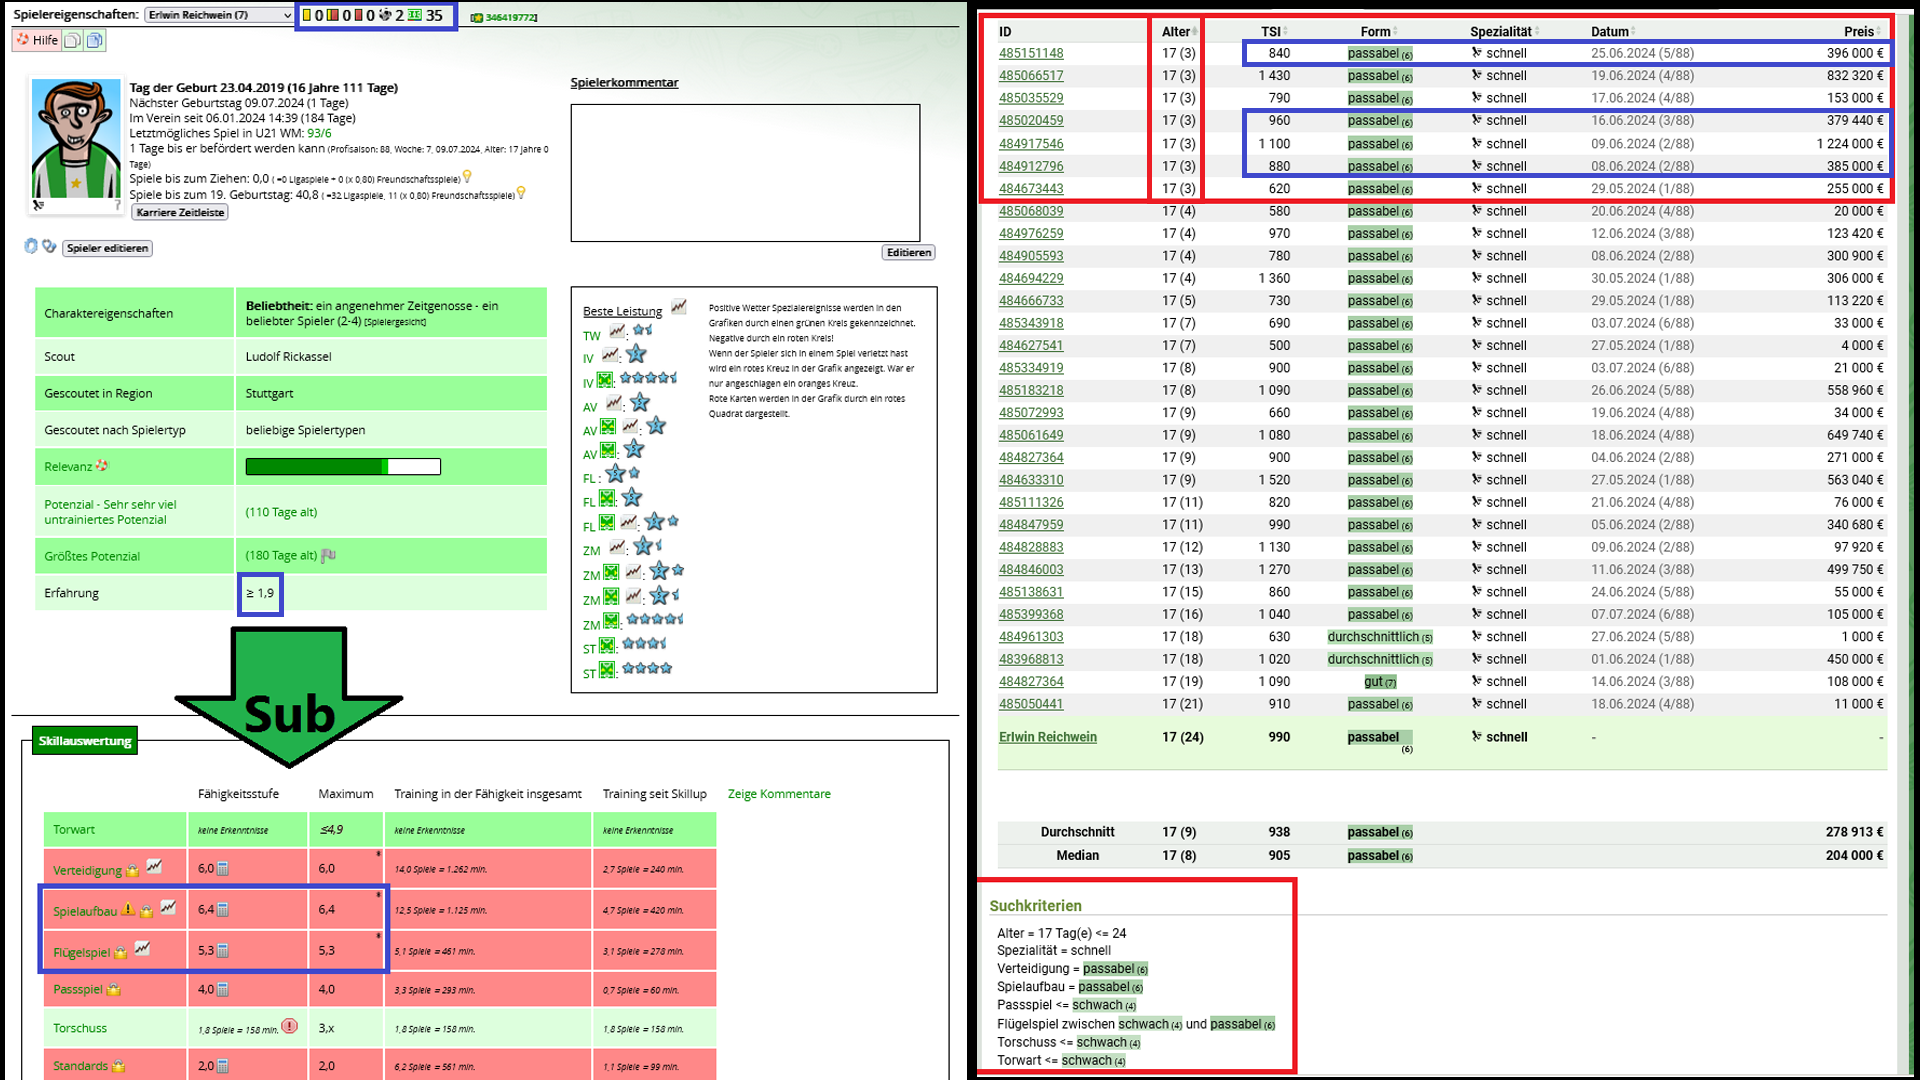Click chart icon next to Beste Leistung

click(679, 307)
